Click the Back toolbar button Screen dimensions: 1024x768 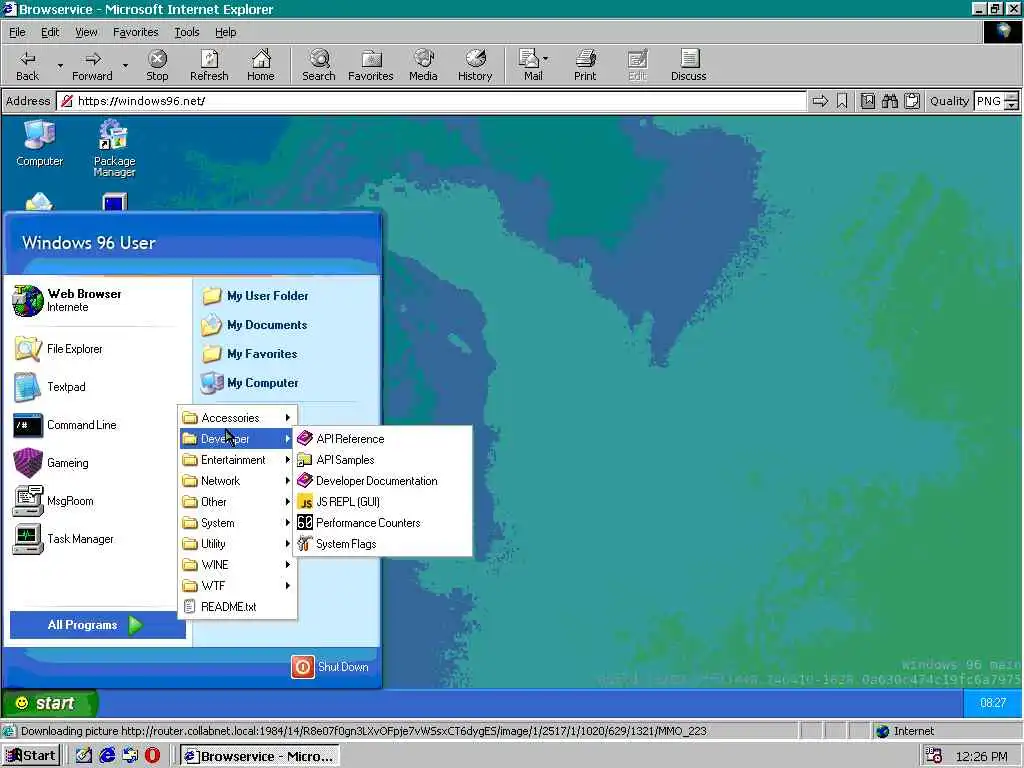click(x=27, y=65)
